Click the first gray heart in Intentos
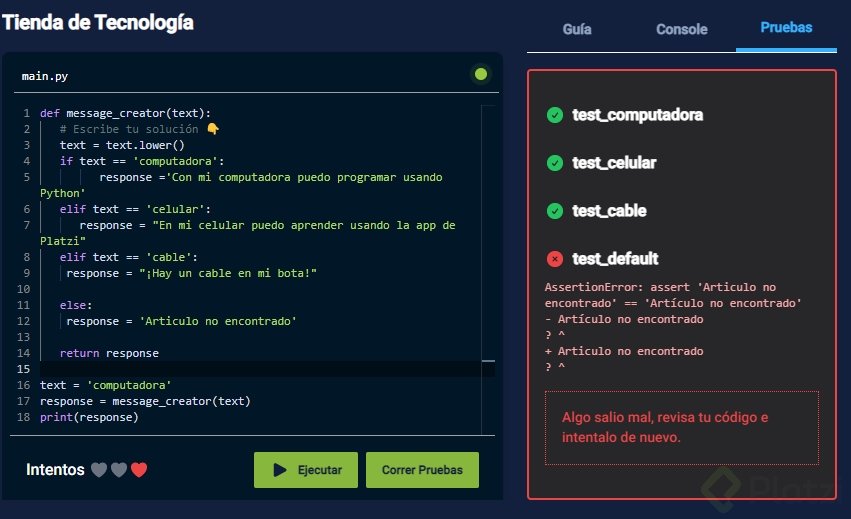 98,470
